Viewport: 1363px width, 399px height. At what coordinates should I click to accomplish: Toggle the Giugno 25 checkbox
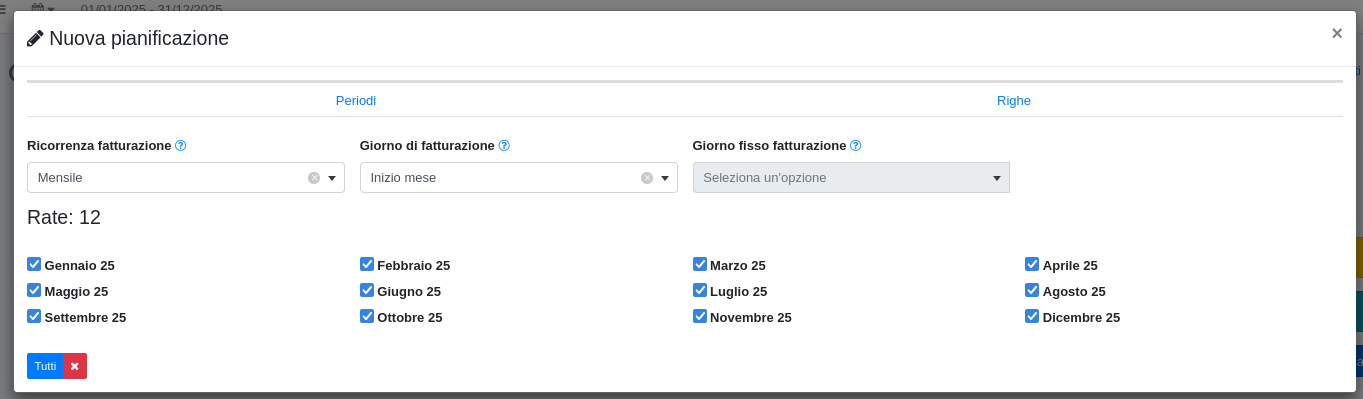(x=367, y=290)
